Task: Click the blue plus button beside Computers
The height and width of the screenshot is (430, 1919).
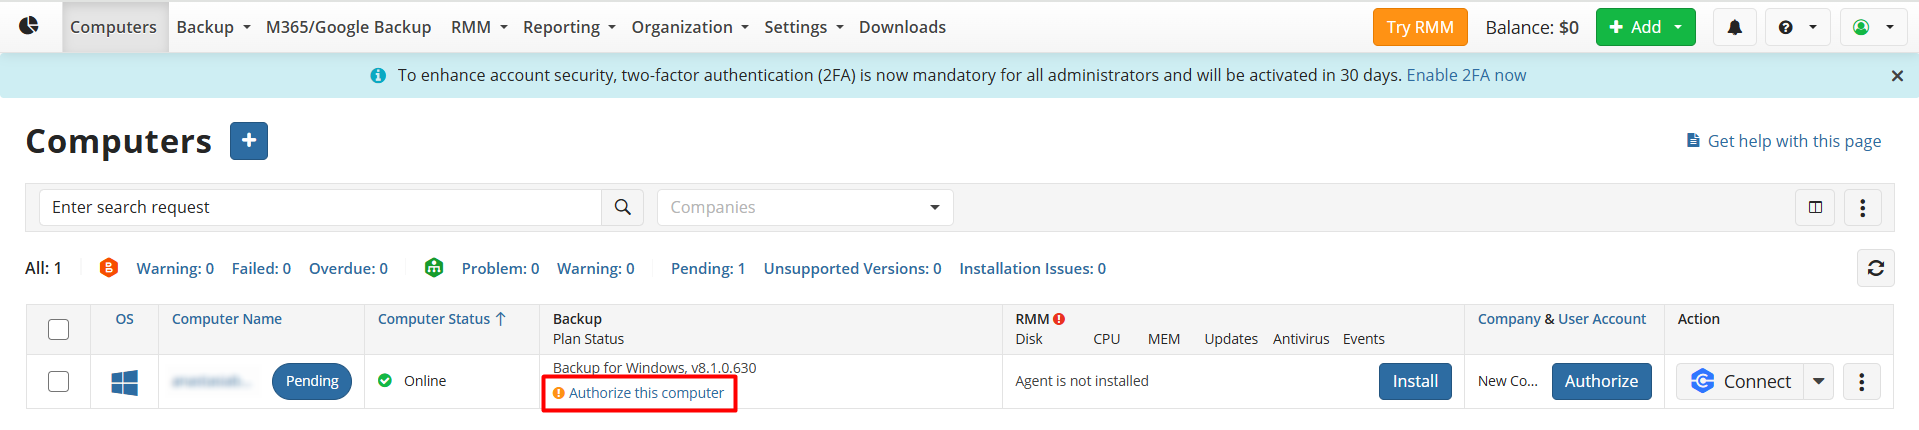Action: 249,141
